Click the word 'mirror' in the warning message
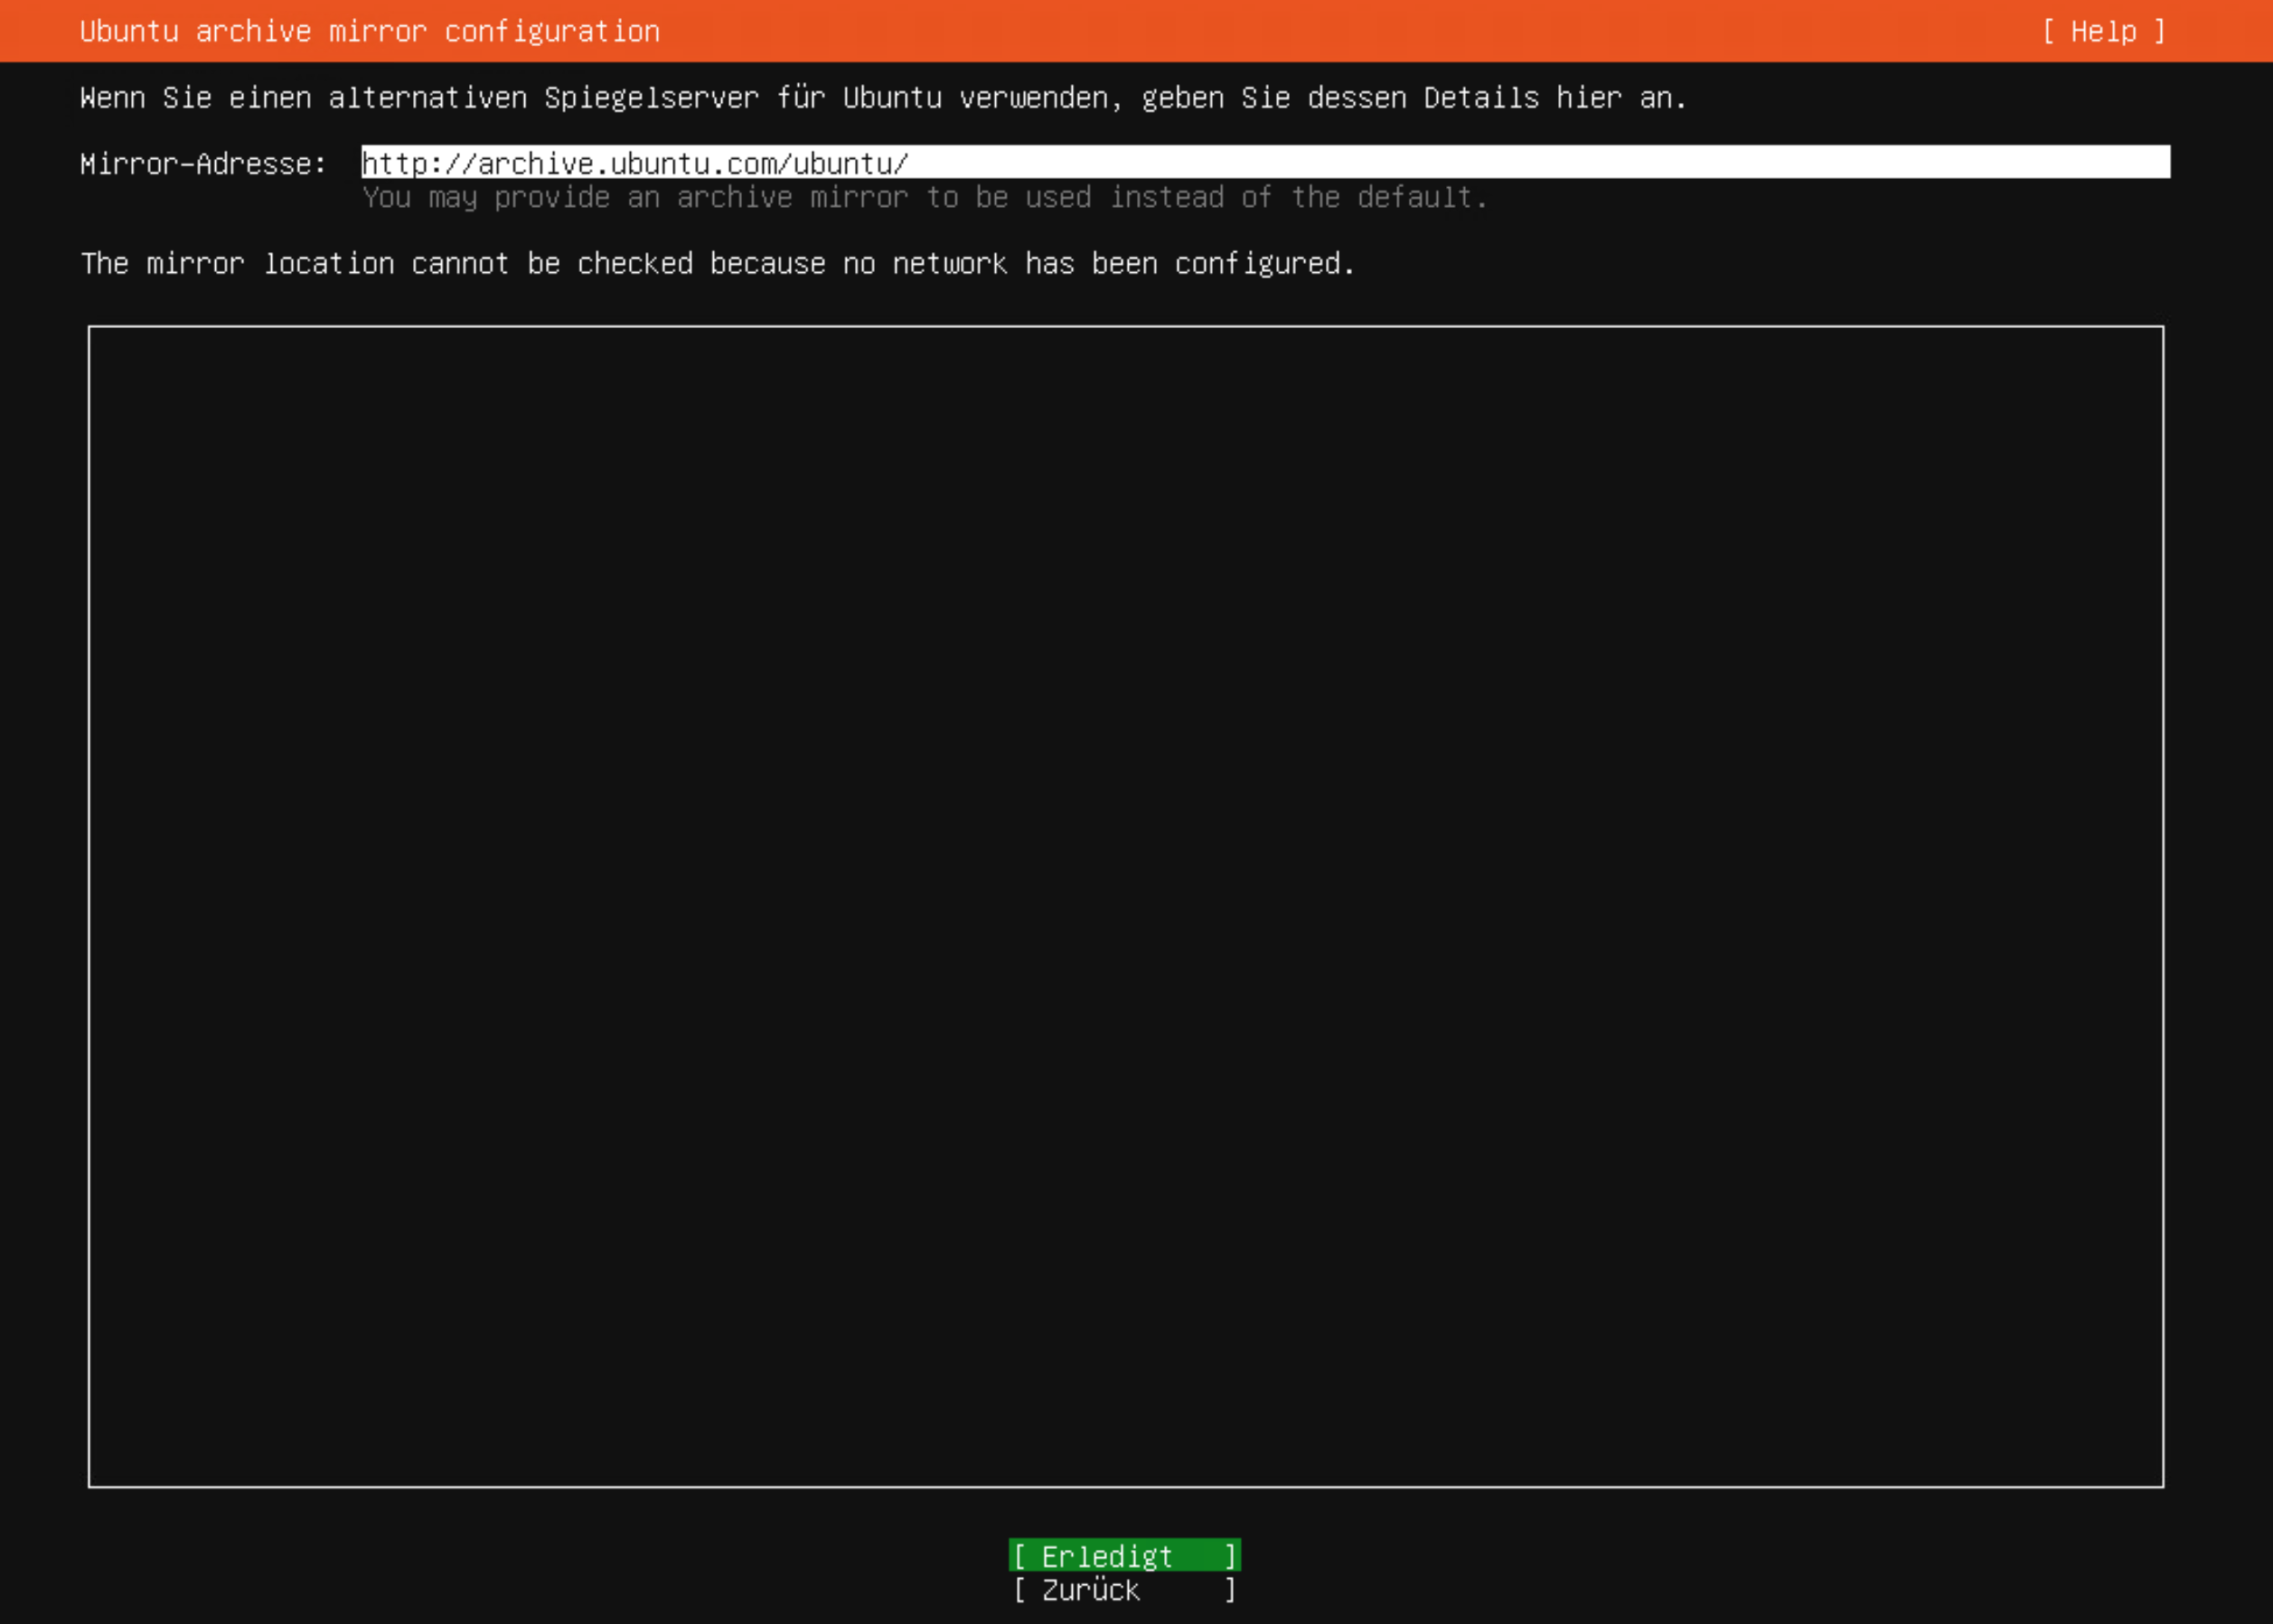The width and height of the screenshot is (2273, 1624). tap(195, 263)
